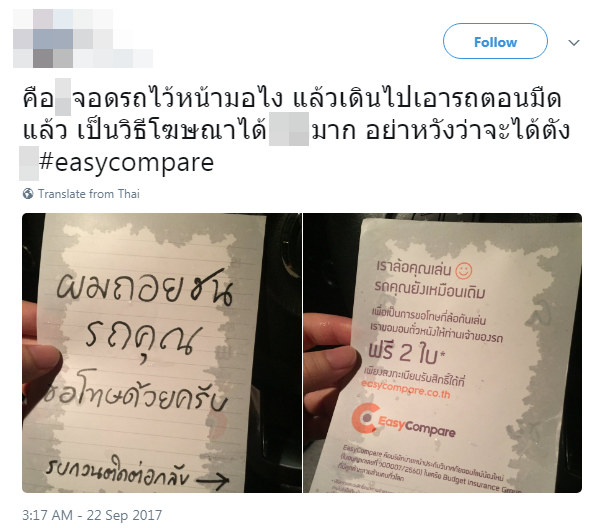The image size is (589, 528).
Task: Click the 3:17 AM timestamp
Action: [47, 515]
